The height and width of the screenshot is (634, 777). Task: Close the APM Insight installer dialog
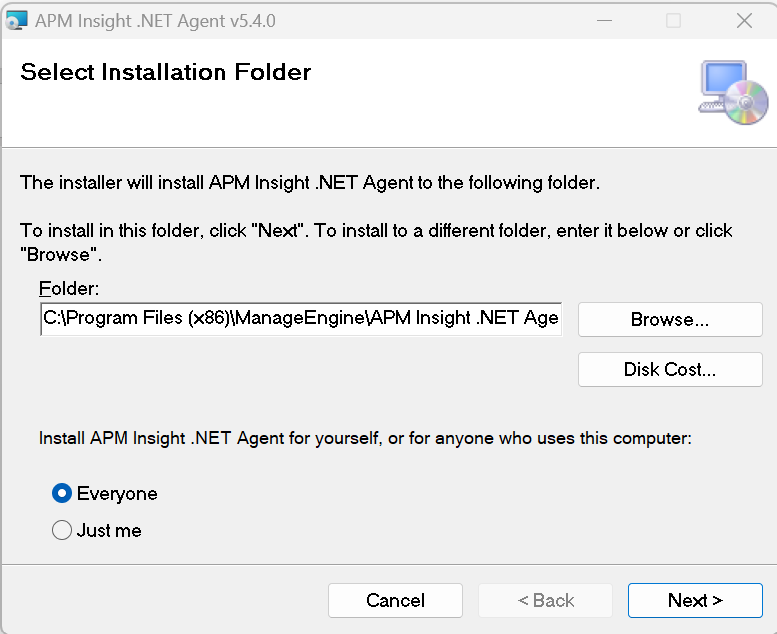744,20
